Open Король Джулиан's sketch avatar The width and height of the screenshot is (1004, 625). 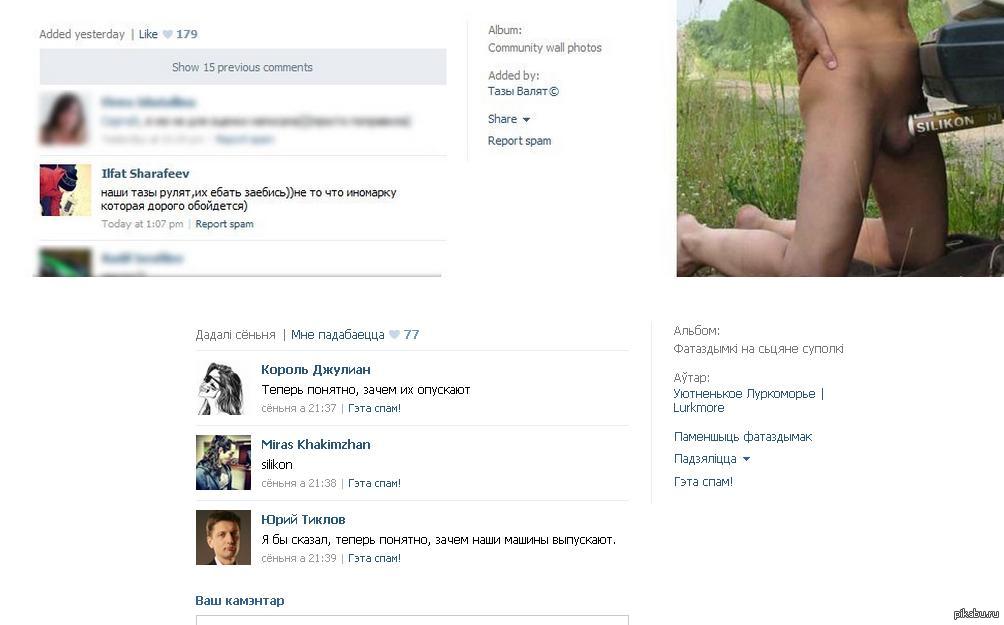point(223,388)
